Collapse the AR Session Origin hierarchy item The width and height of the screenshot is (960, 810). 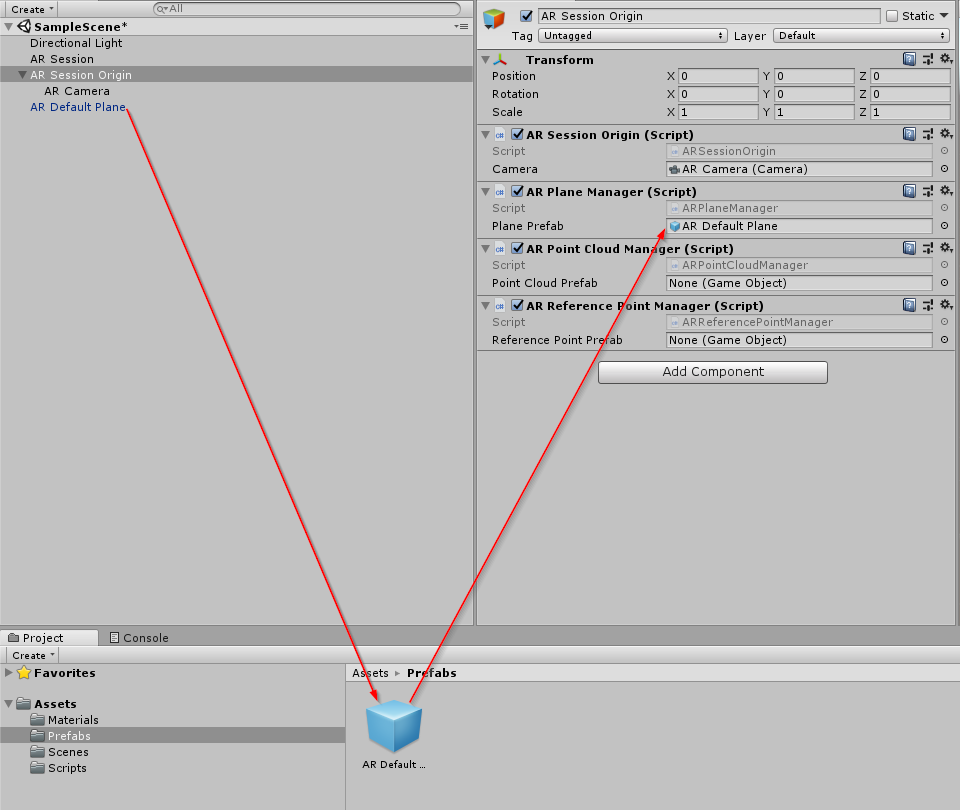coord(22,75)
